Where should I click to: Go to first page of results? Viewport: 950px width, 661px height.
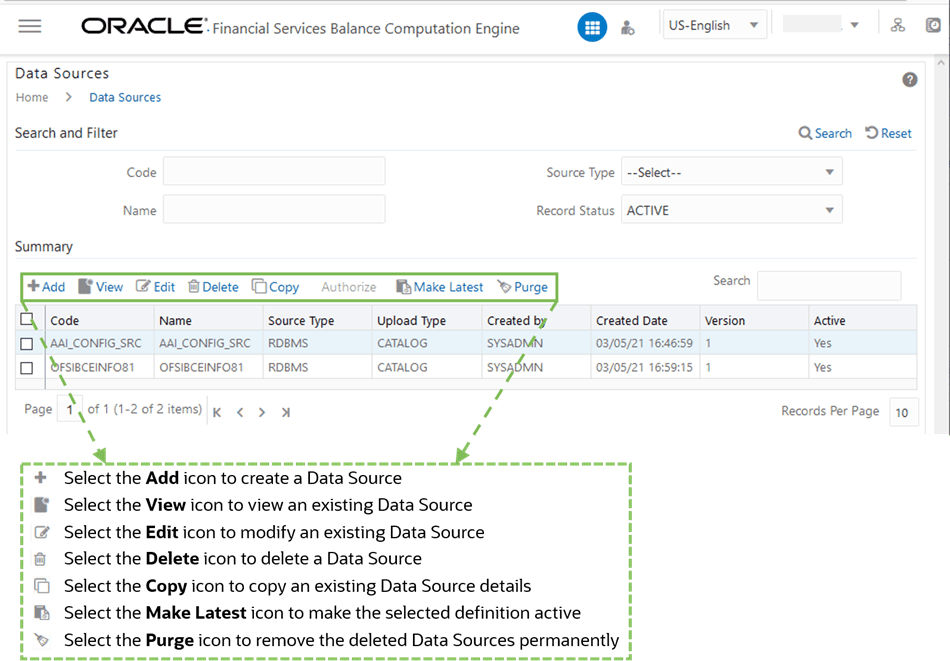[x=217, y=413]
